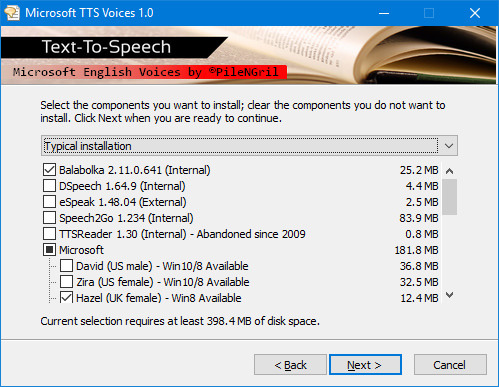The height and width of the screenshot is (387, 499).
Task: Click the 83.9 MB size value
Action: [x=419, y=218]
